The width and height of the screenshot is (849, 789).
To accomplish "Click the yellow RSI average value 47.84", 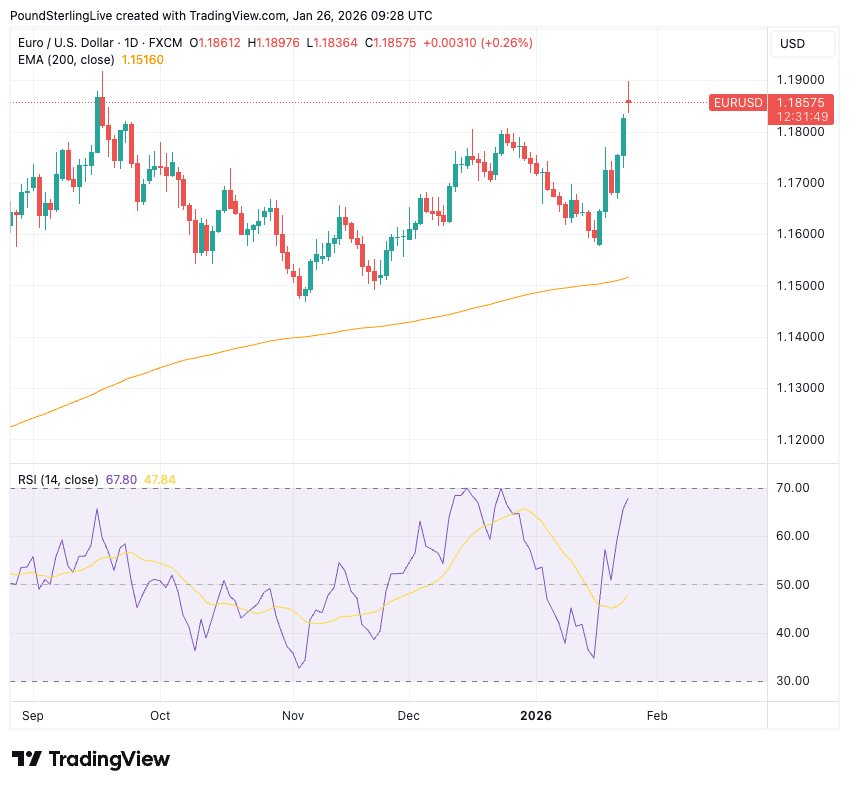I will coord(160,480).
